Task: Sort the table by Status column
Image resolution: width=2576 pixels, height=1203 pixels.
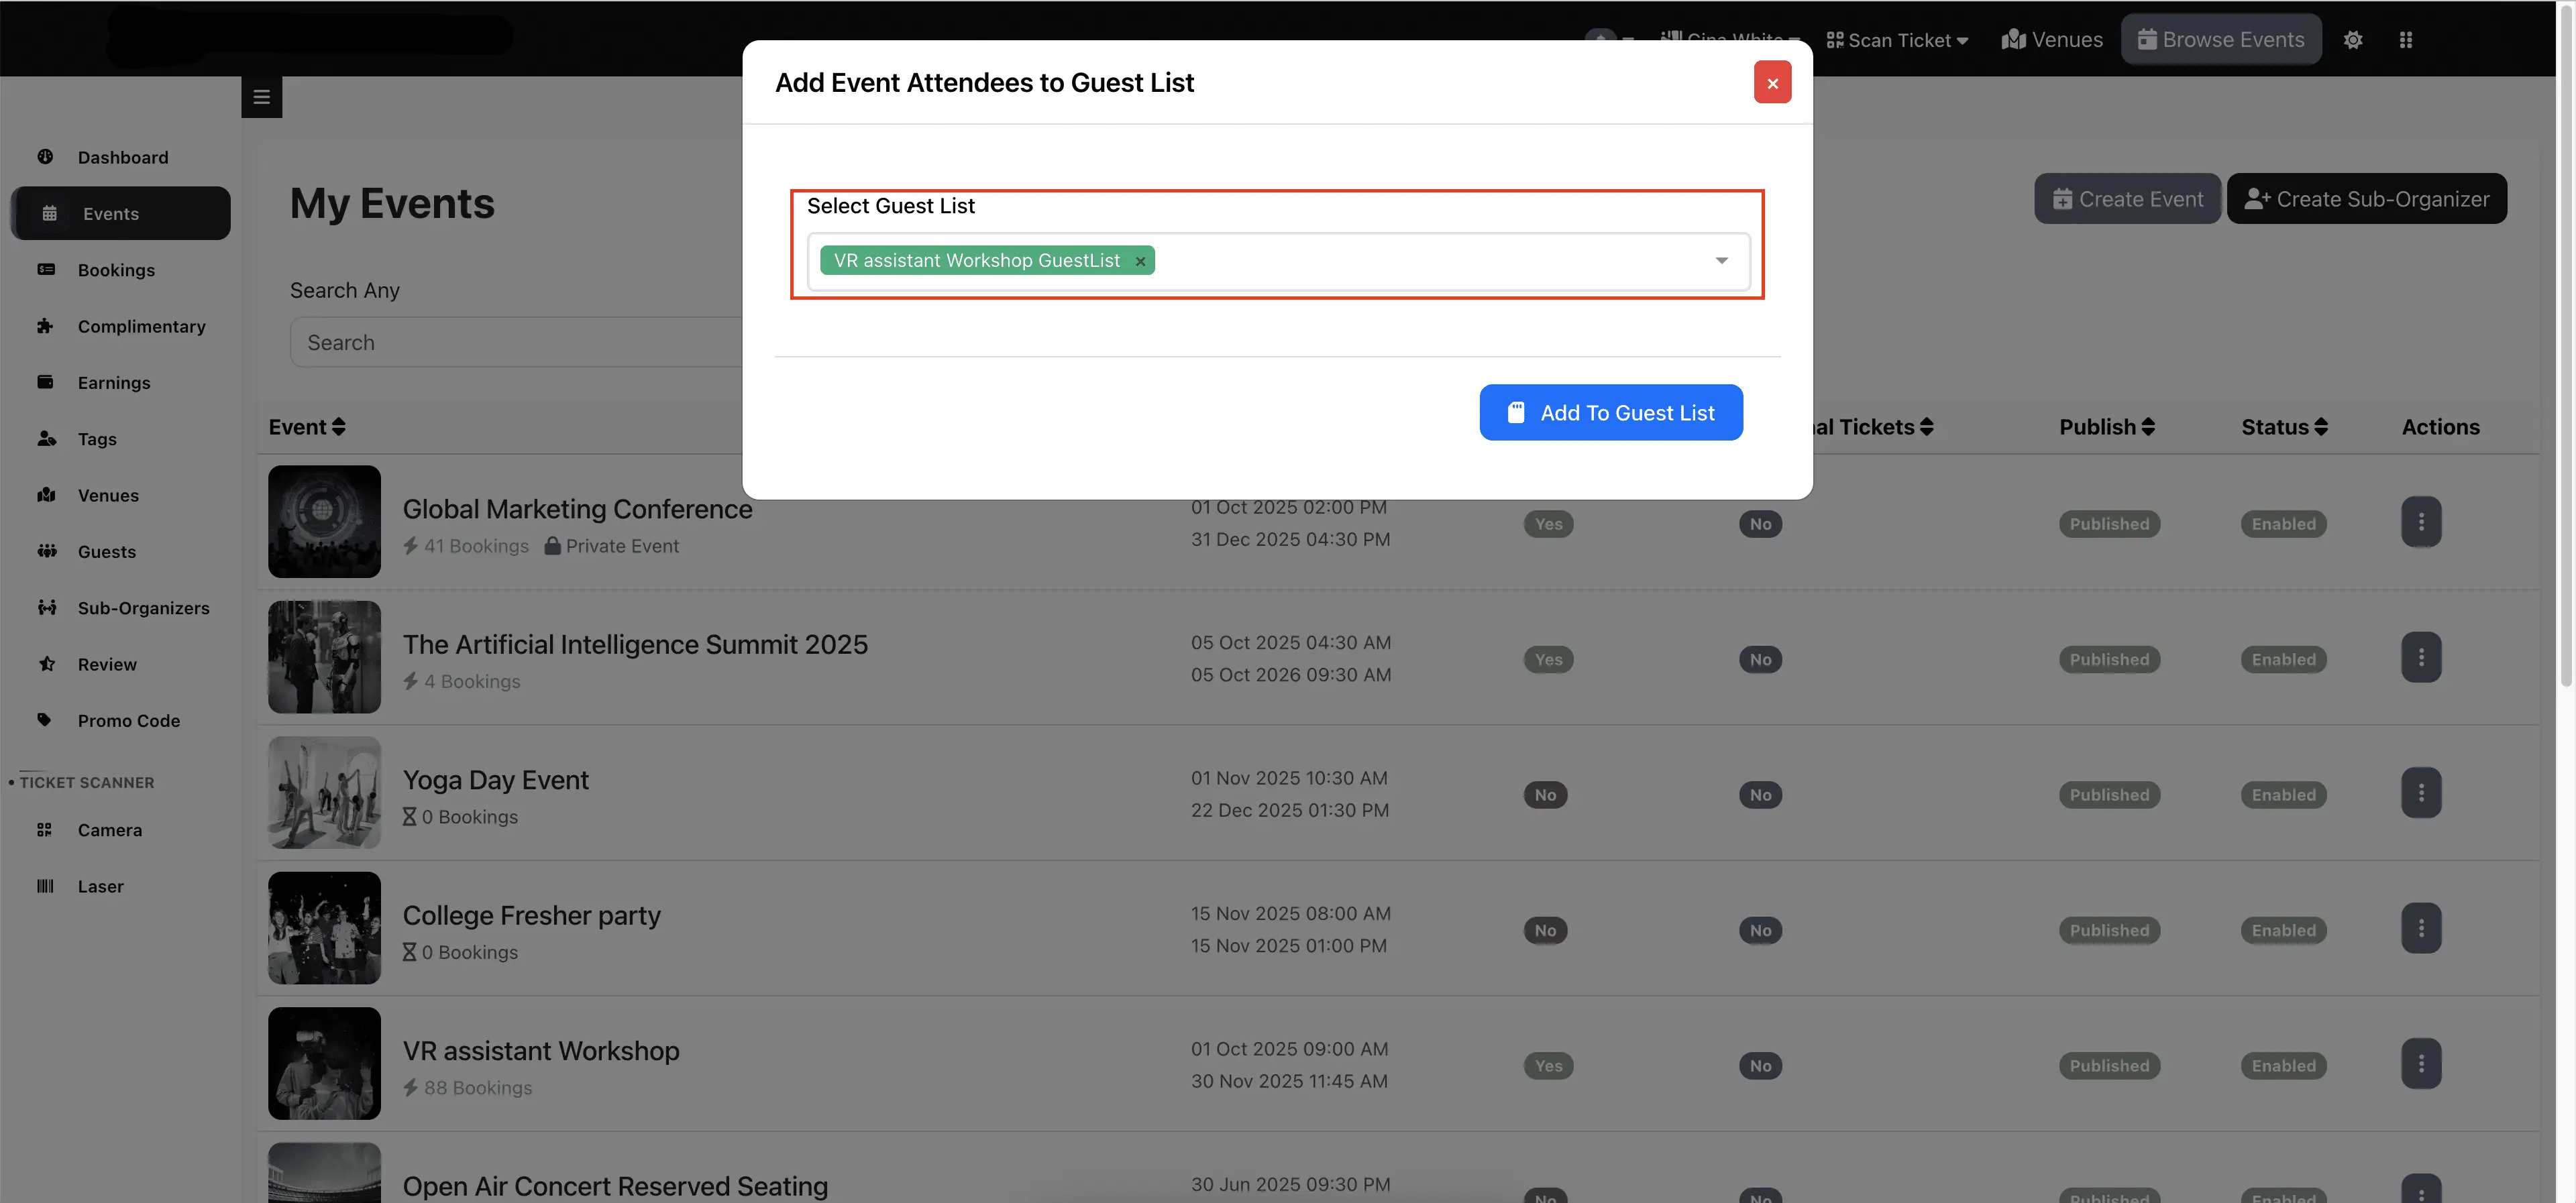Action: [x=2284, y=426]
